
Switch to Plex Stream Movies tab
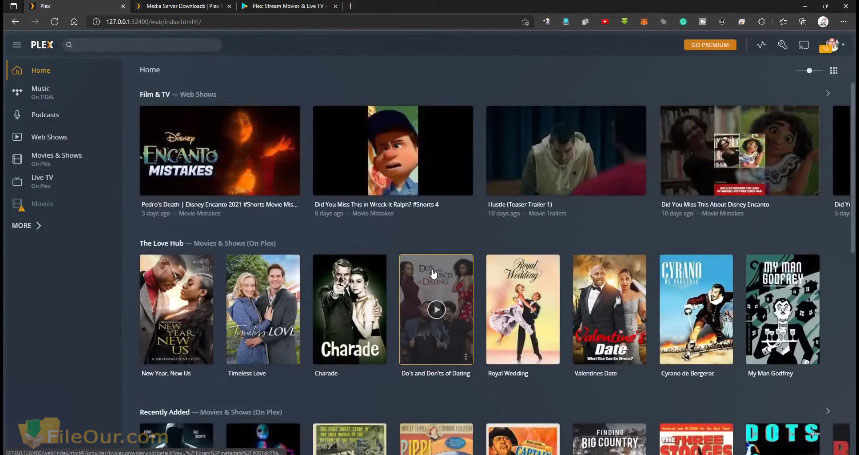(289, 6)
